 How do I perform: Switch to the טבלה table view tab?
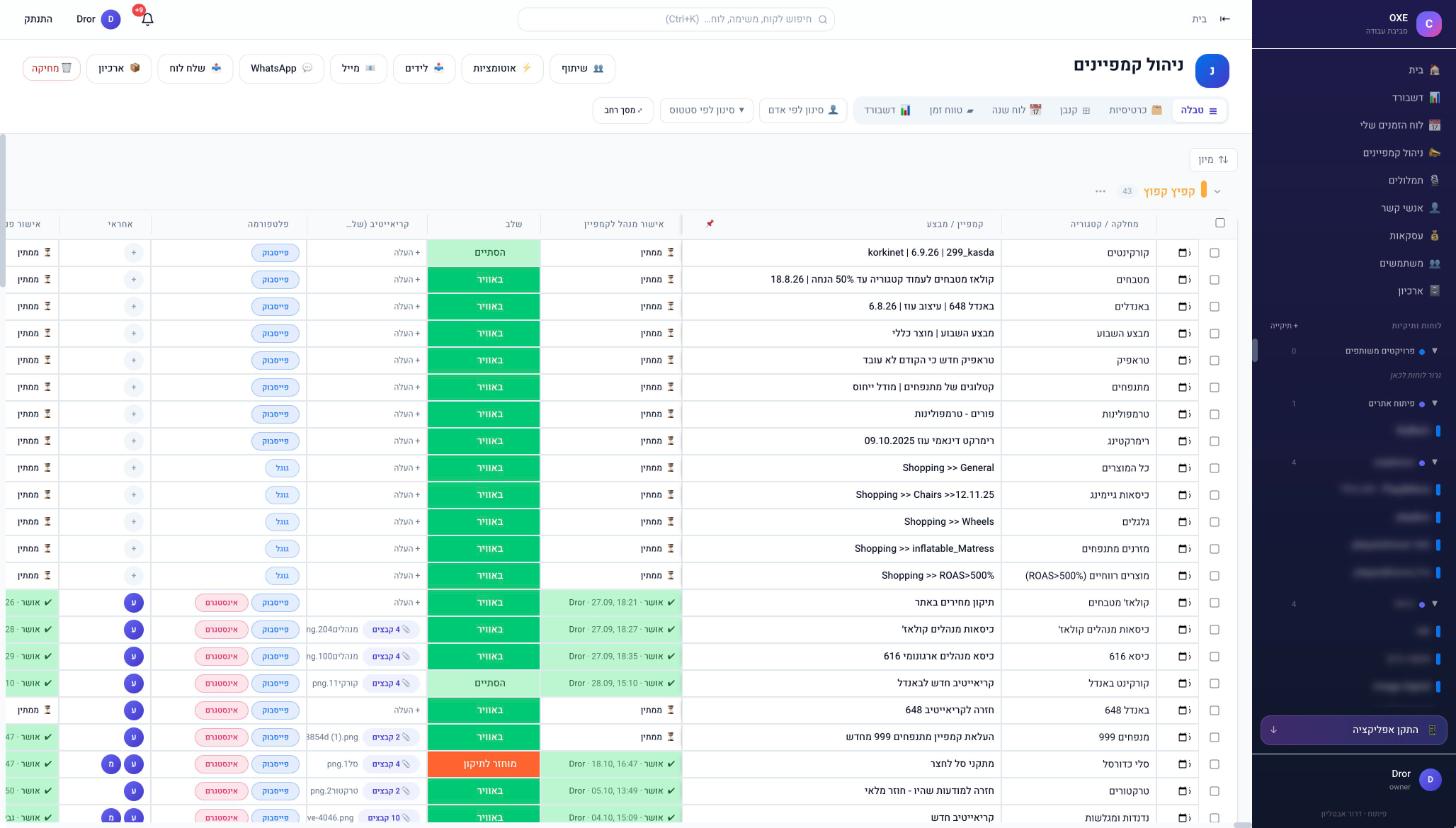click(x=1198, y=110)
